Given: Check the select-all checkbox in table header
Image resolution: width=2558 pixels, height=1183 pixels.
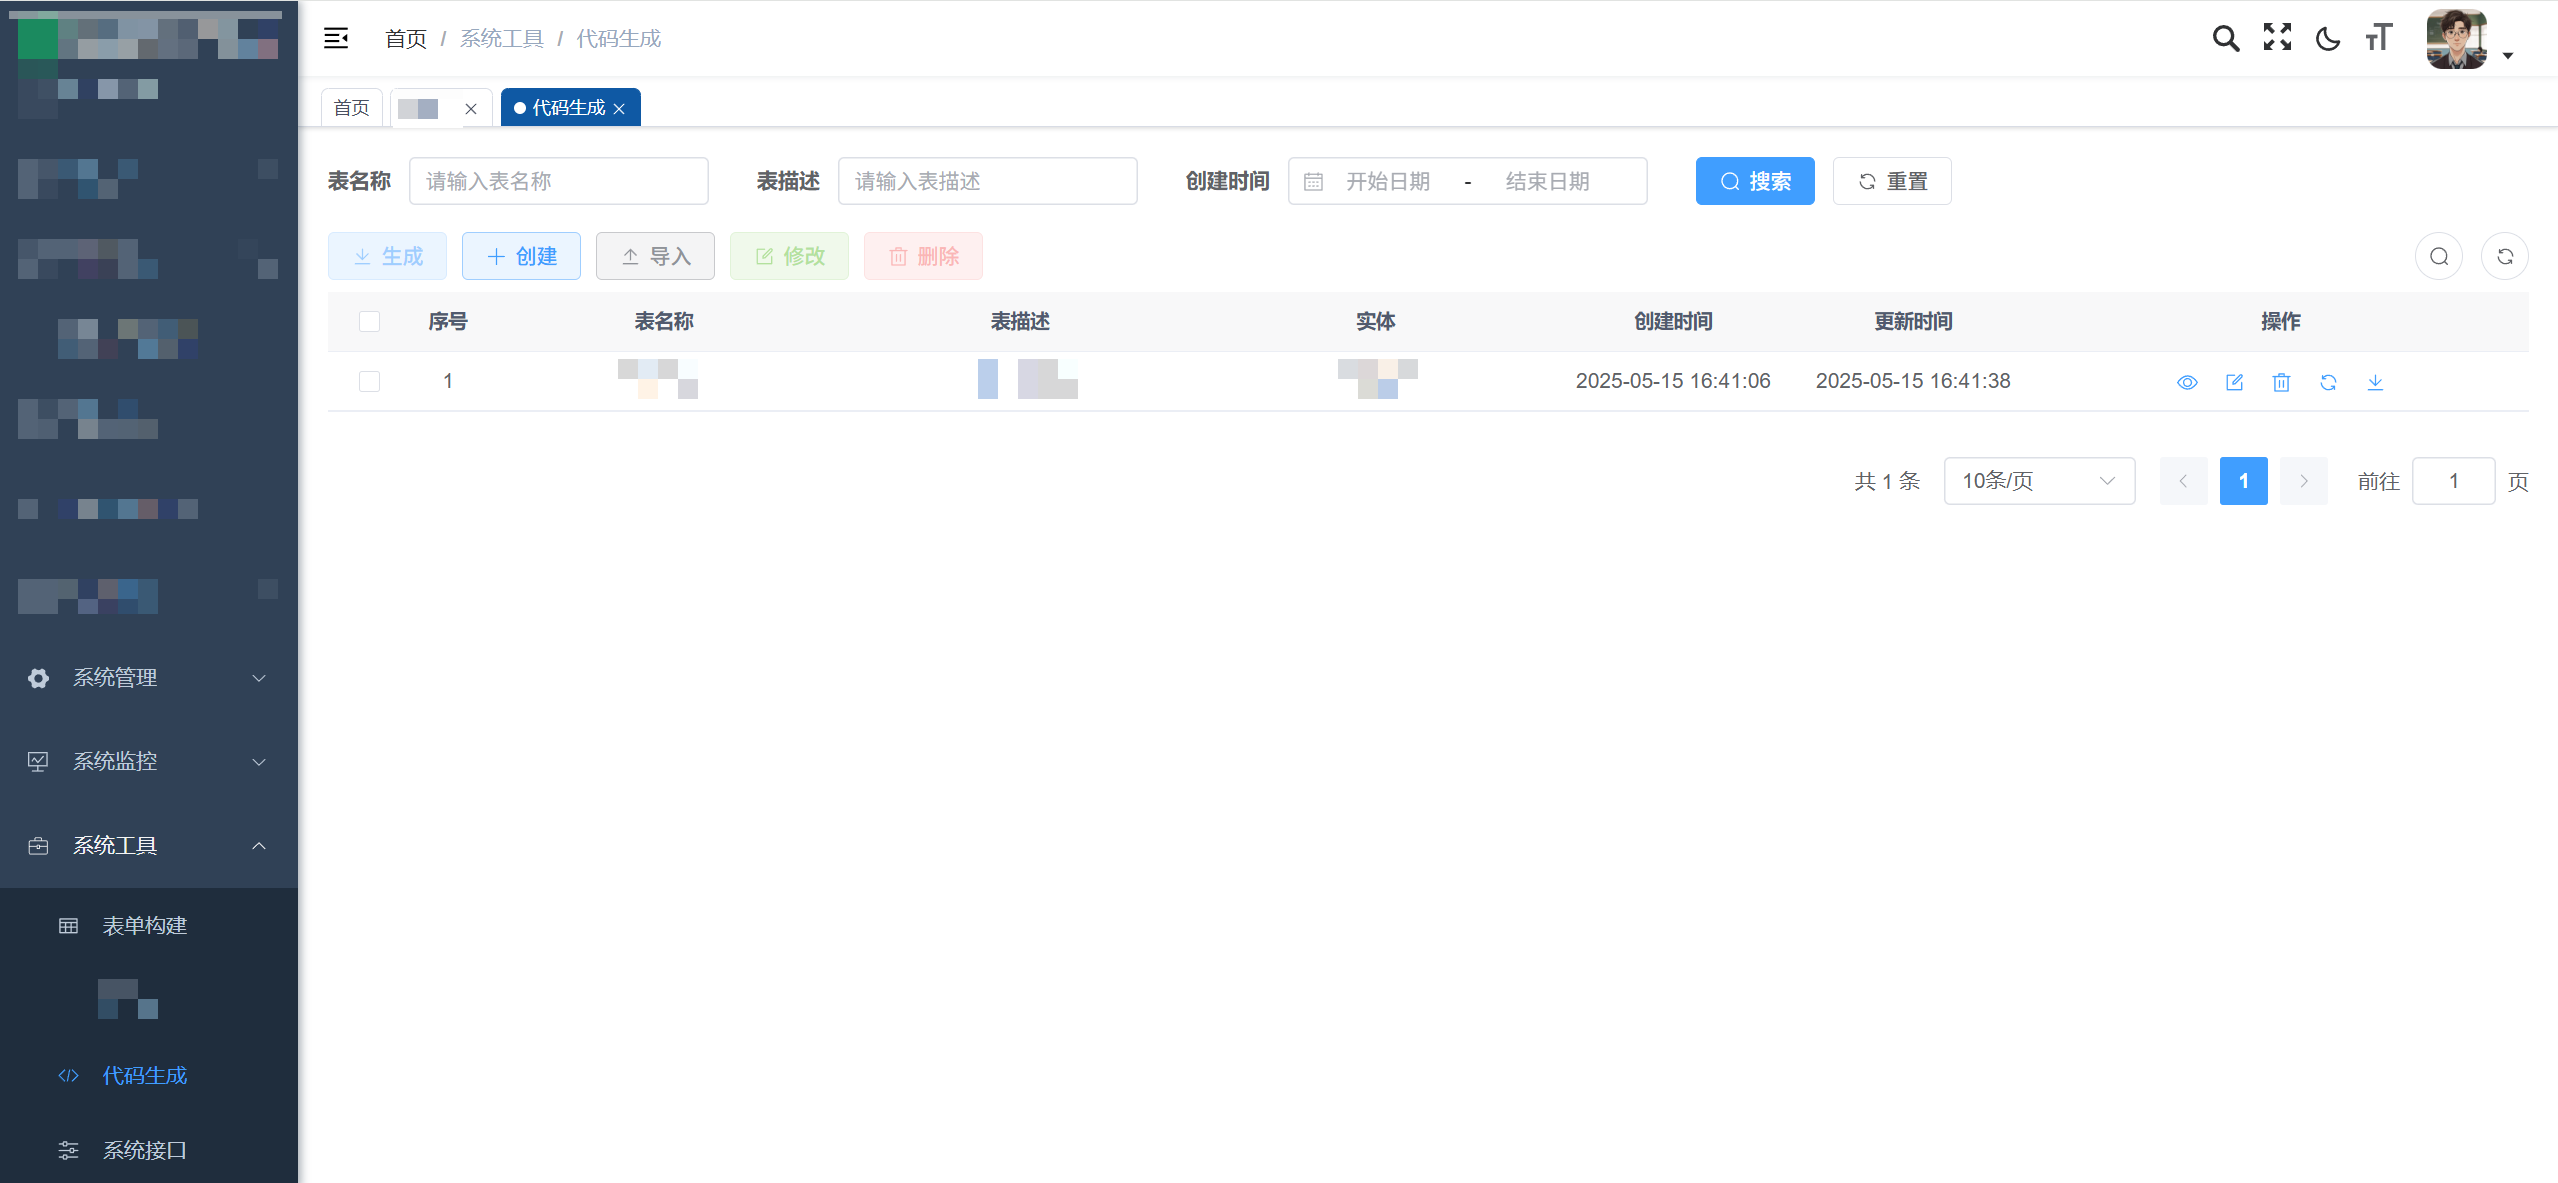Looking at the screenshot, I should (x=369, y=321).
